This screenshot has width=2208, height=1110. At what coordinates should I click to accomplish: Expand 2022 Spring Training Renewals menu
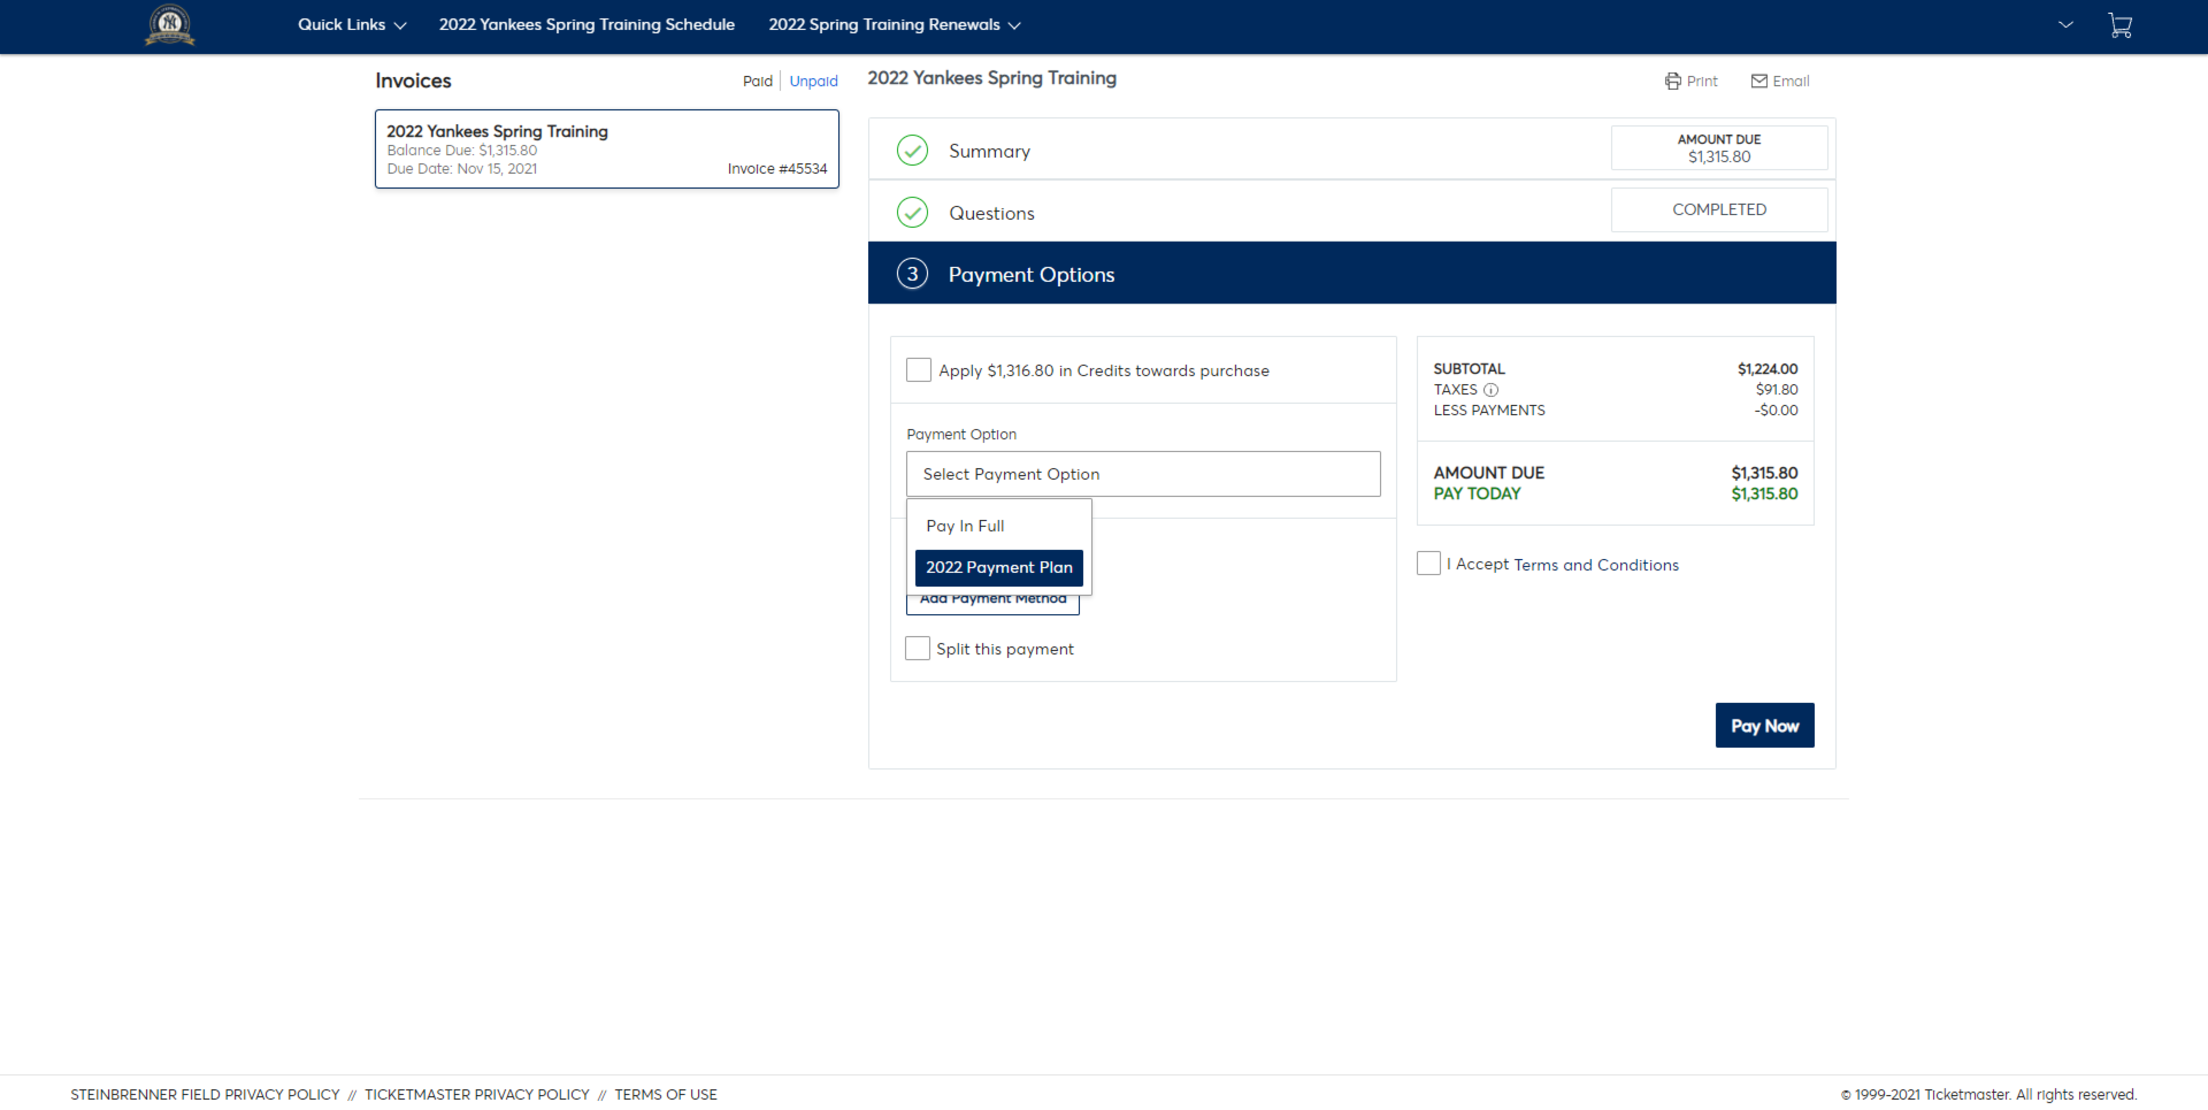[x=894, y=25]
